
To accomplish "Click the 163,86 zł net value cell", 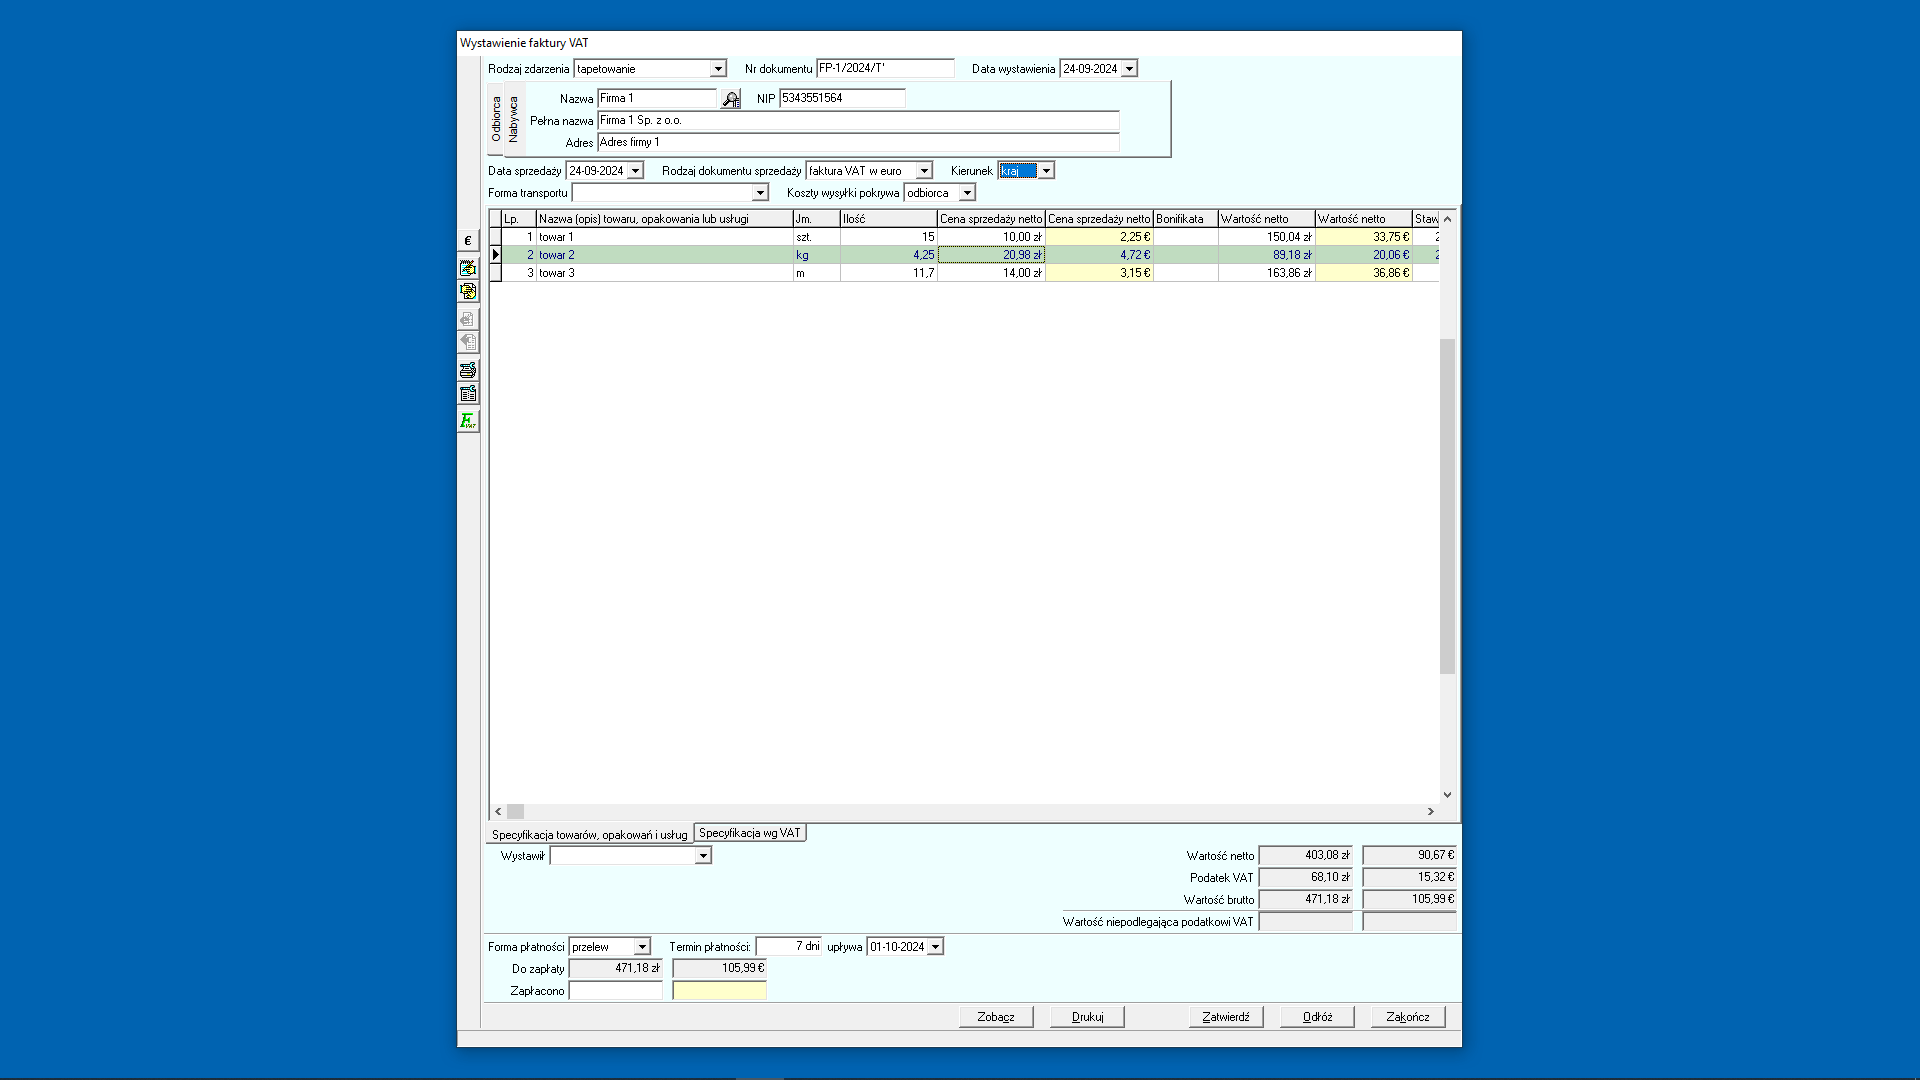I will coord(1267,273).
